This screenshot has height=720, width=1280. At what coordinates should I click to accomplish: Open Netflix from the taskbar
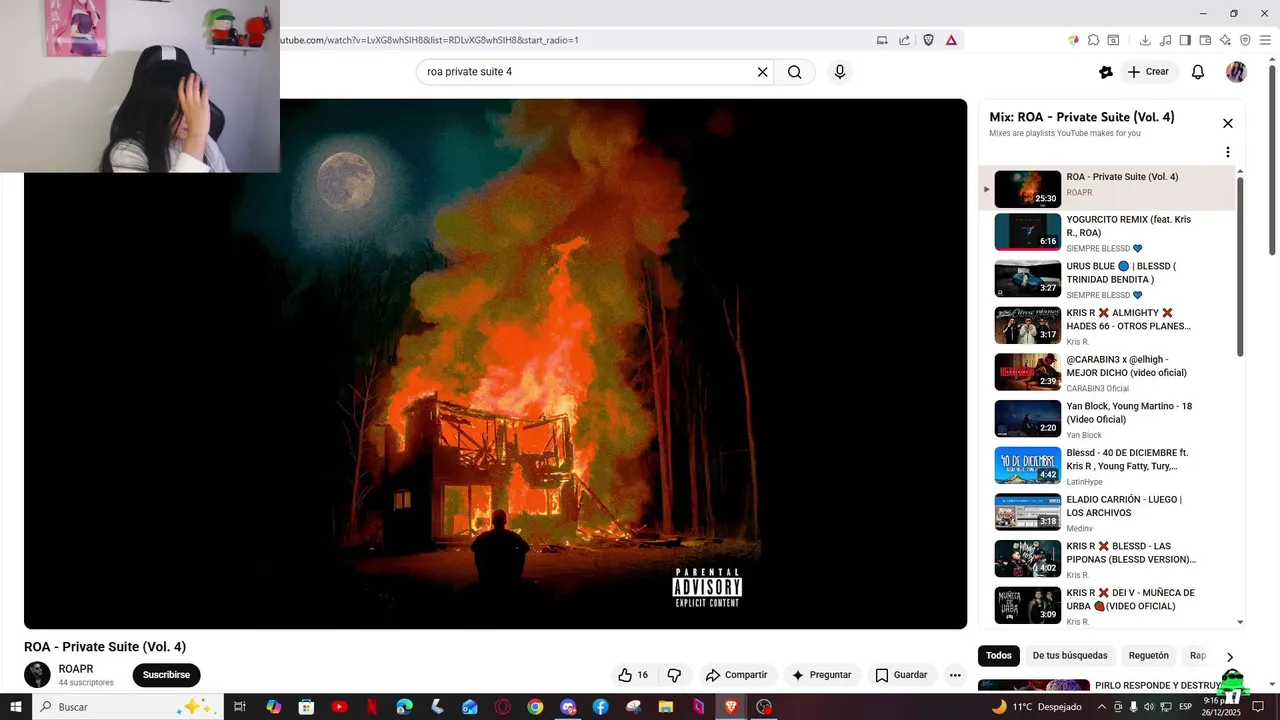click(x=371, y=707)
